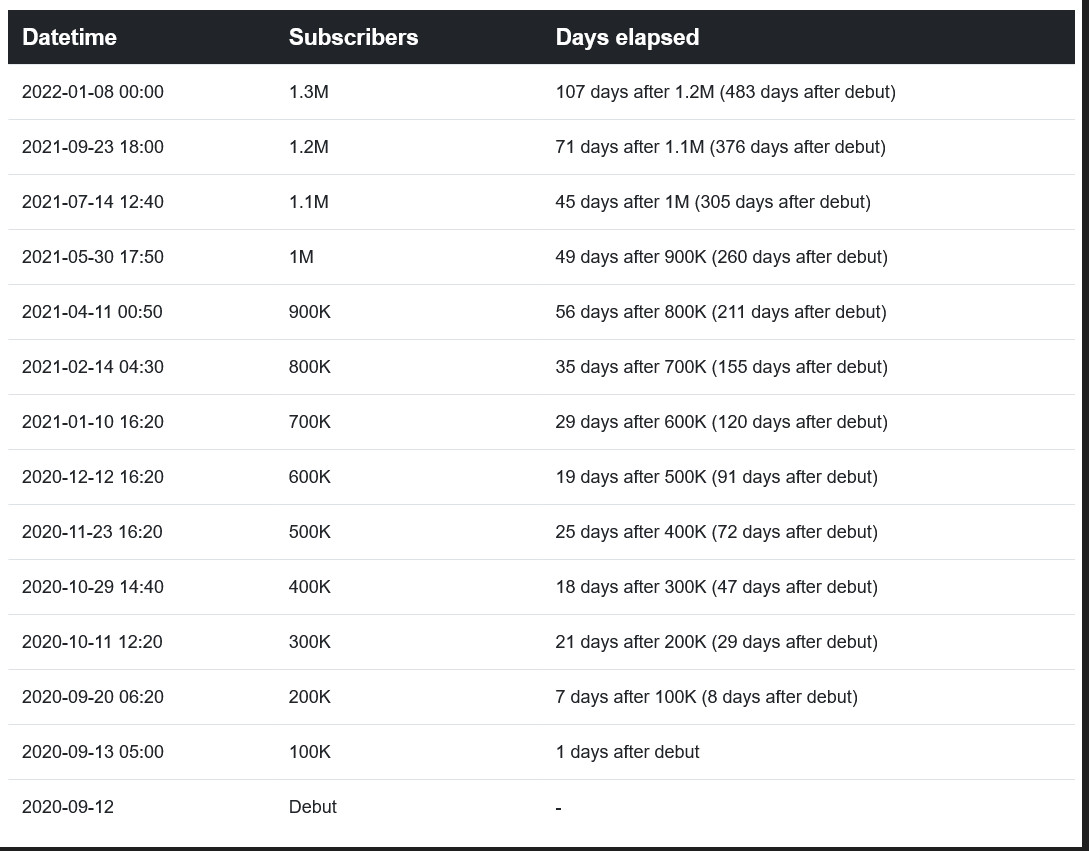Click the Debut cell in Subscribers column
The width and height of the screenshot is (1089, 851).
point(312,807)
